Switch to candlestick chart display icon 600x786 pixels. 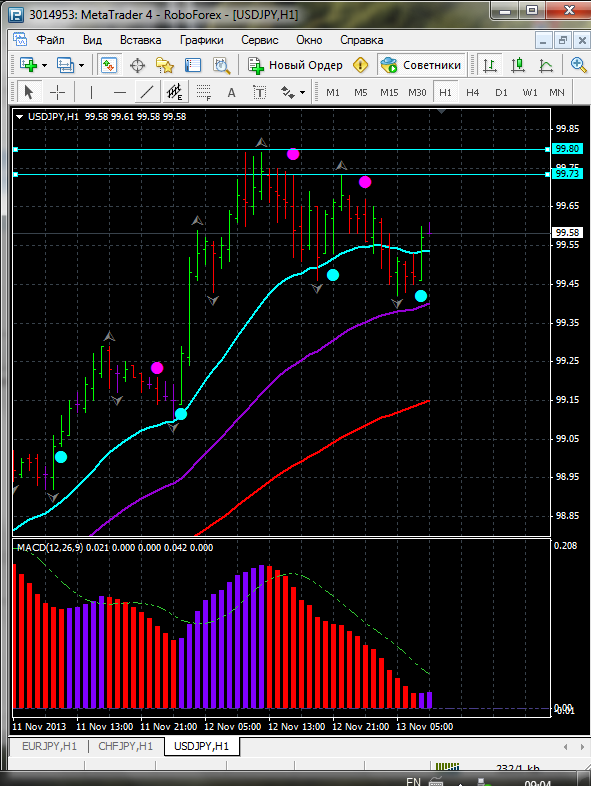click(518, 65)
